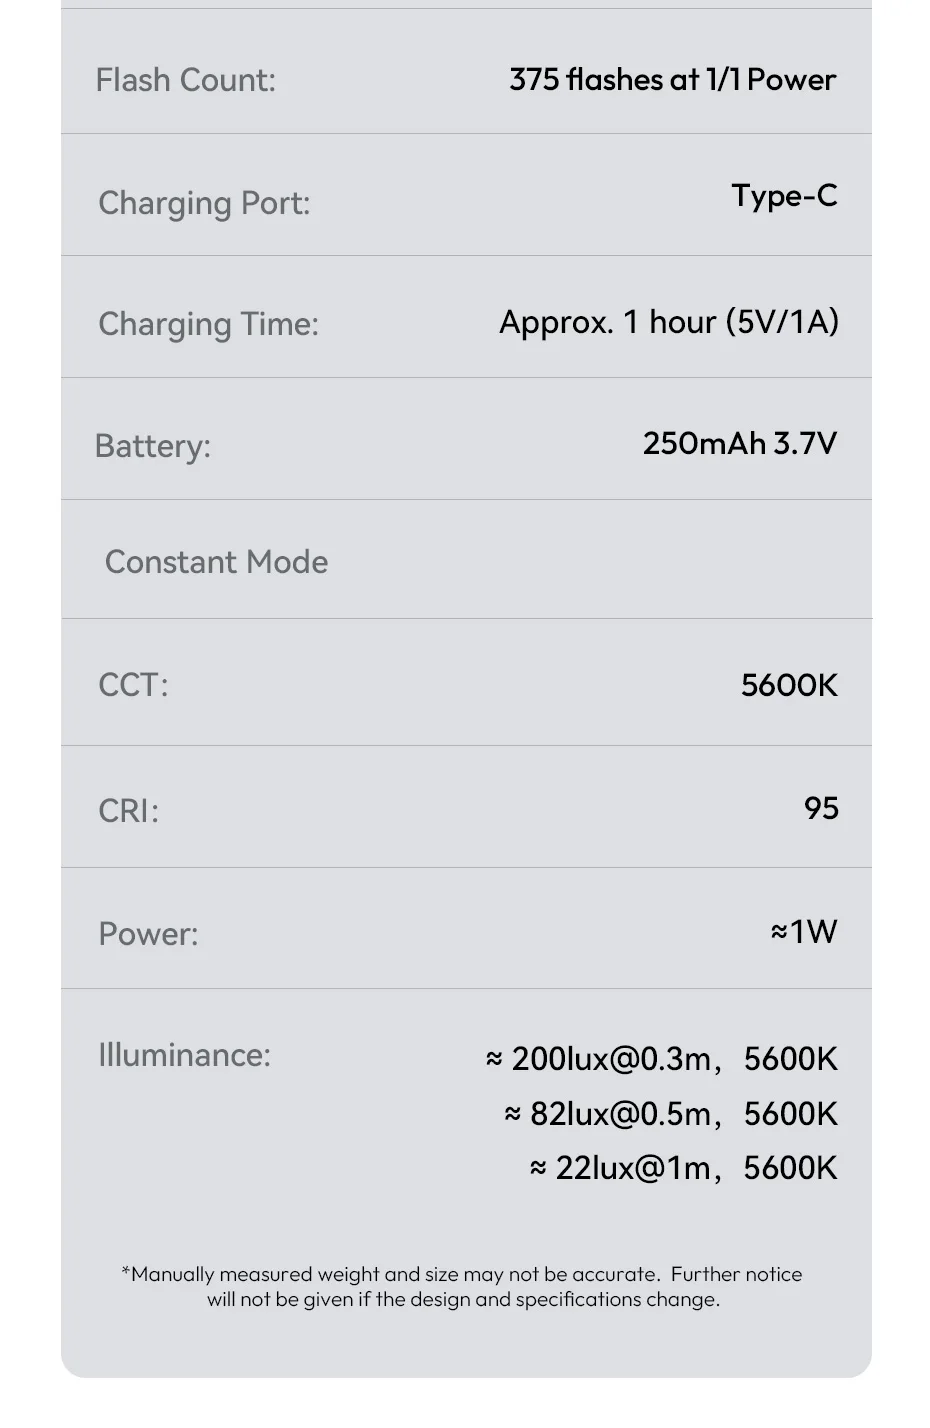Click the CCT label
The height and width of the screenshot is (1428, 930).
click(x=133, y=685)
